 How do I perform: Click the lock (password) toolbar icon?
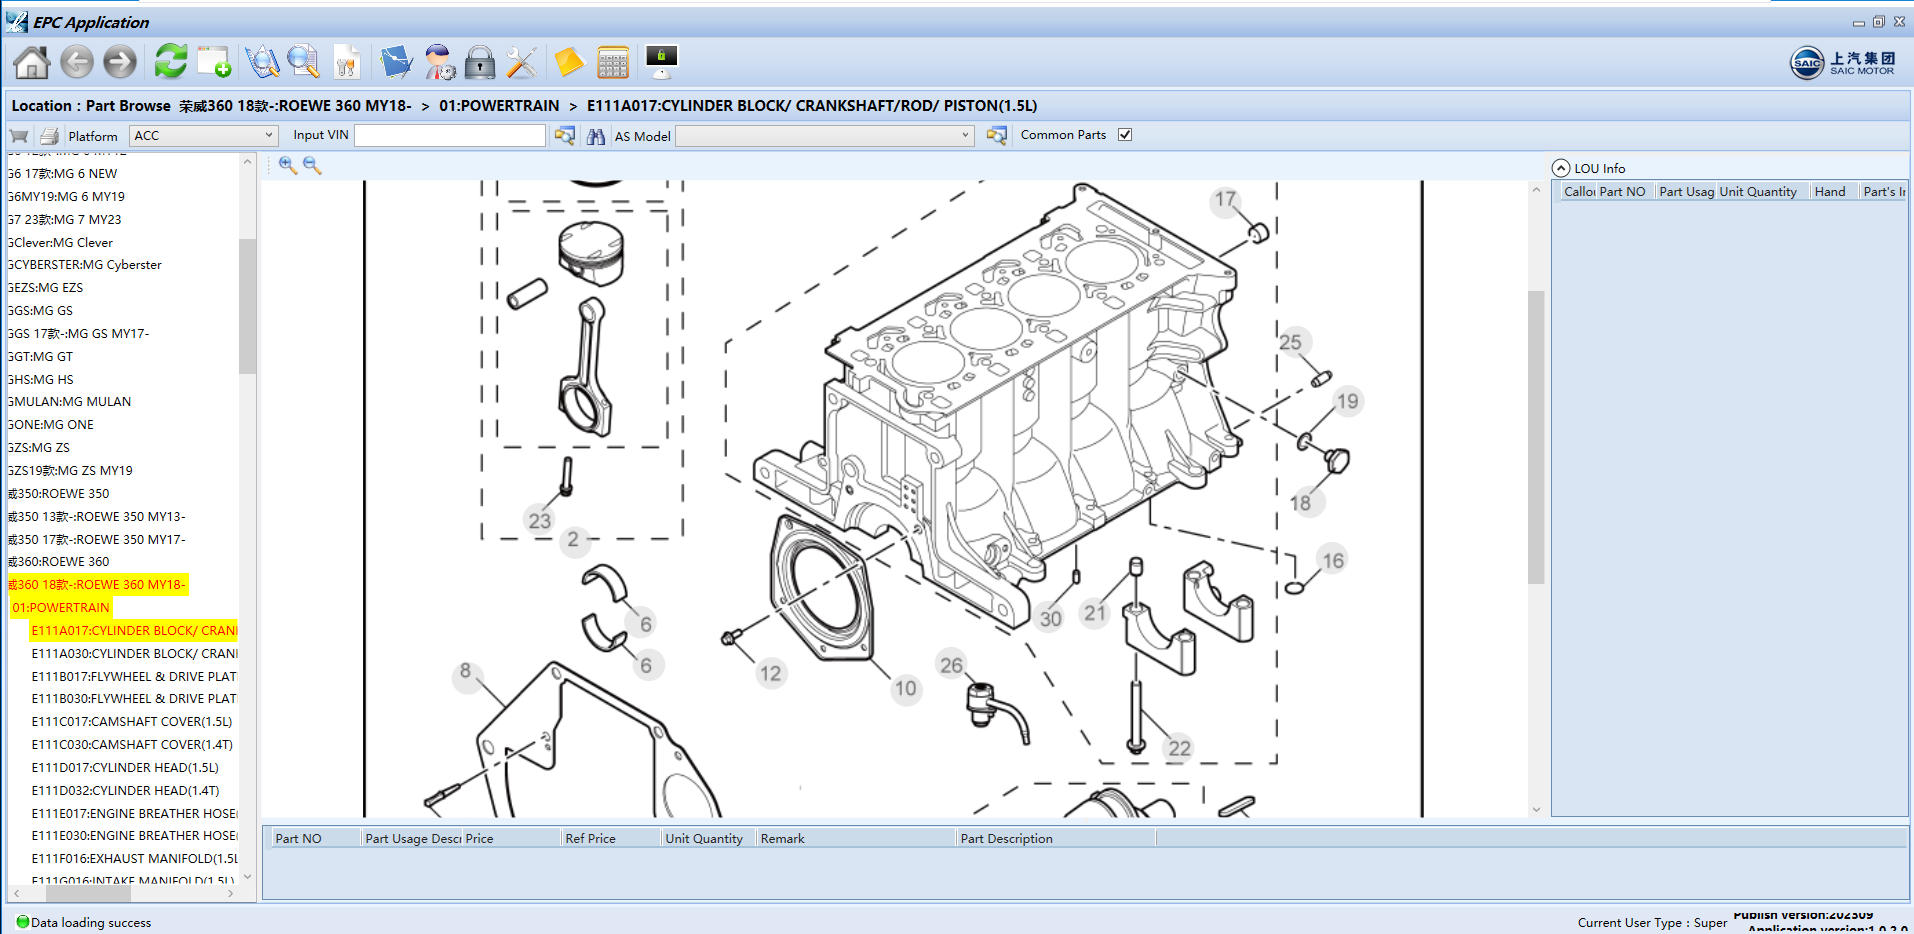point(480,62)
